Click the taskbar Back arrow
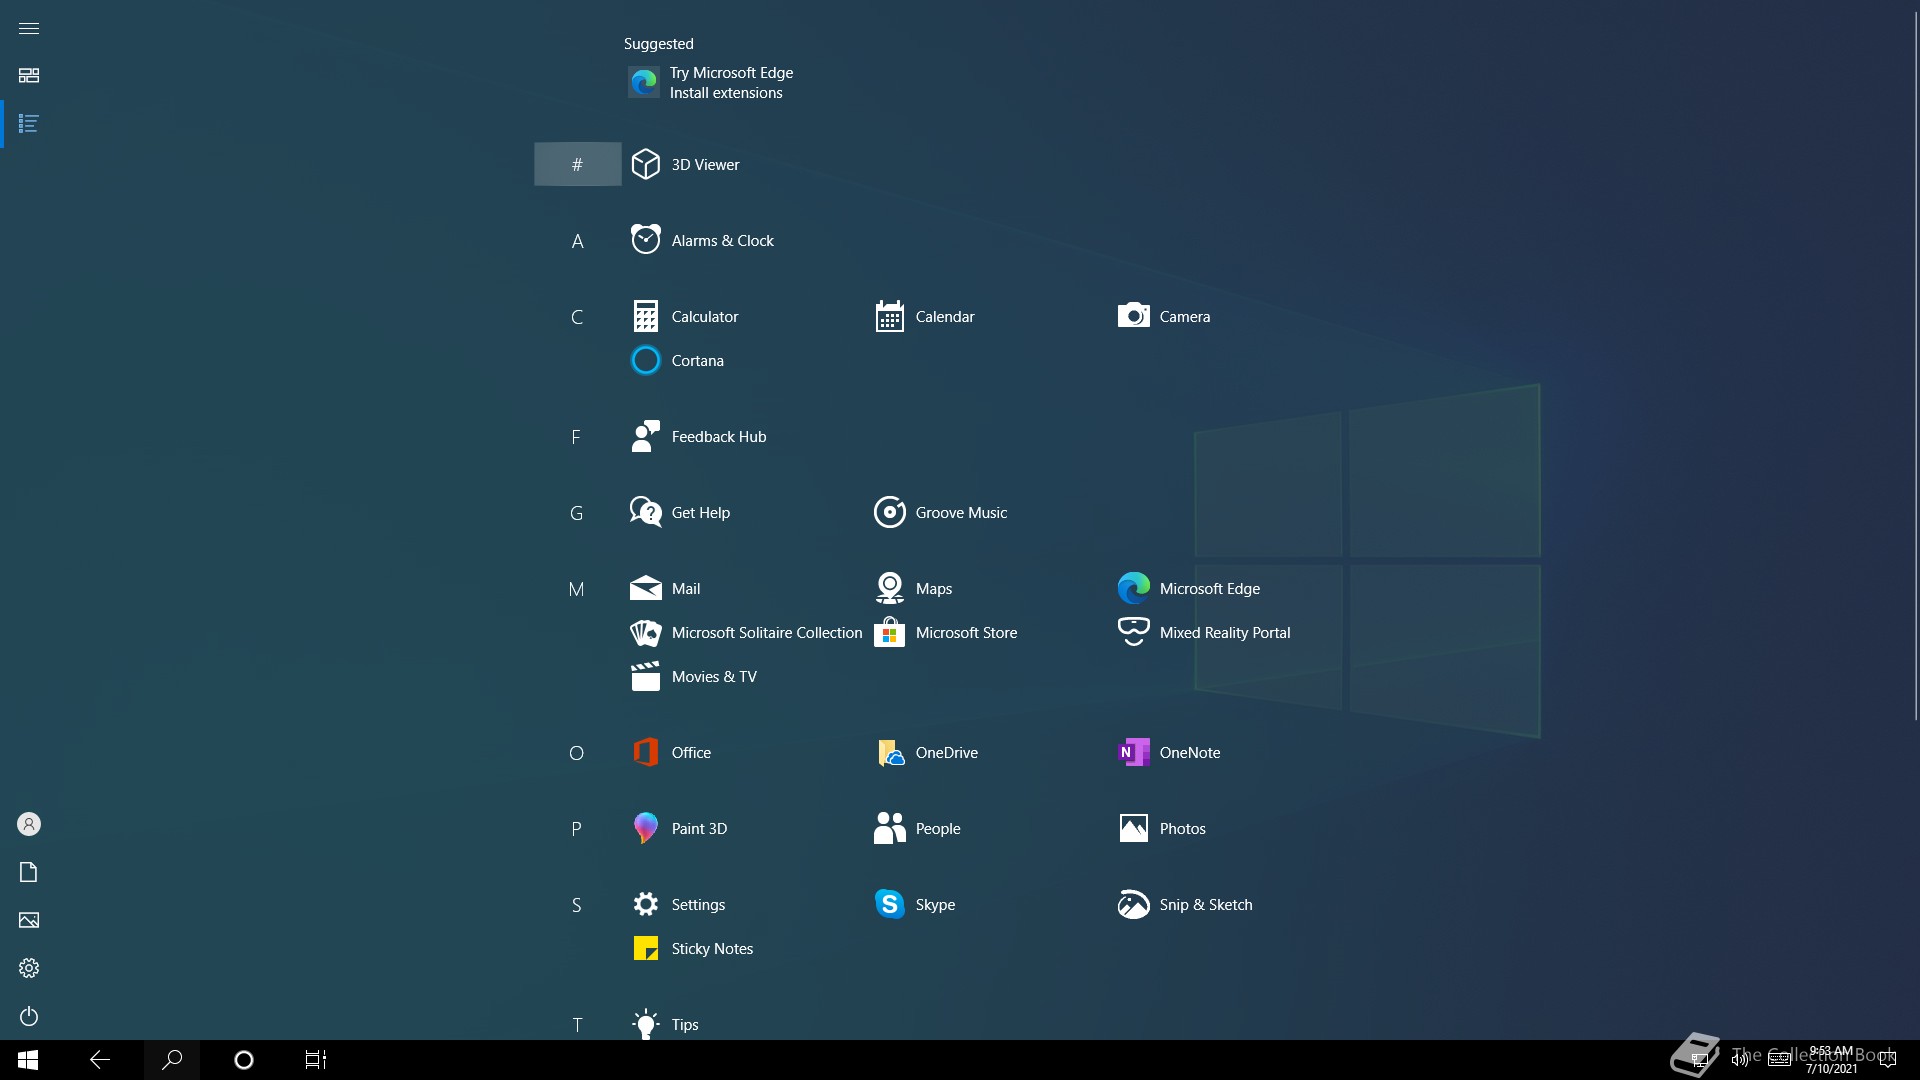The image size is (1920, 1080). pos(100,1060)
